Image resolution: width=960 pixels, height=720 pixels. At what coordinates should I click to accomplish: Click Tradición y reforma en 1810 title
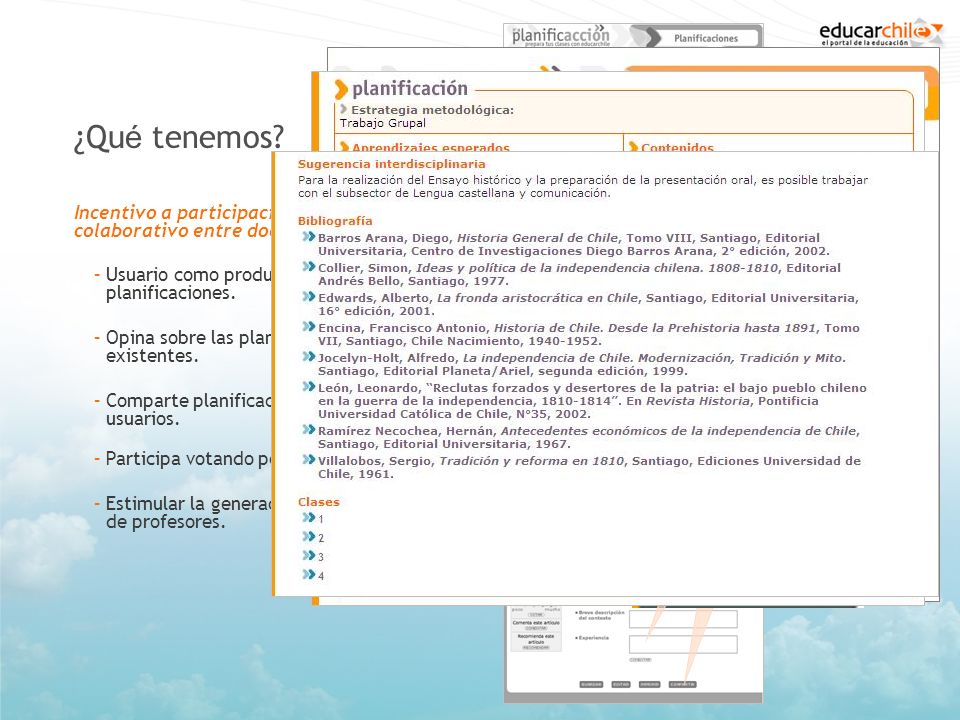(531, 461)
